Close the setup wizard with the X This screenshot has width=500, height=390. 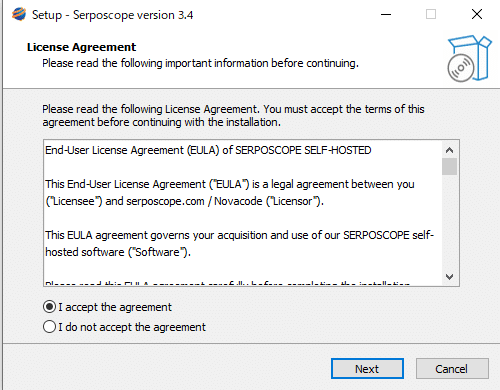(x=477, y=14)
